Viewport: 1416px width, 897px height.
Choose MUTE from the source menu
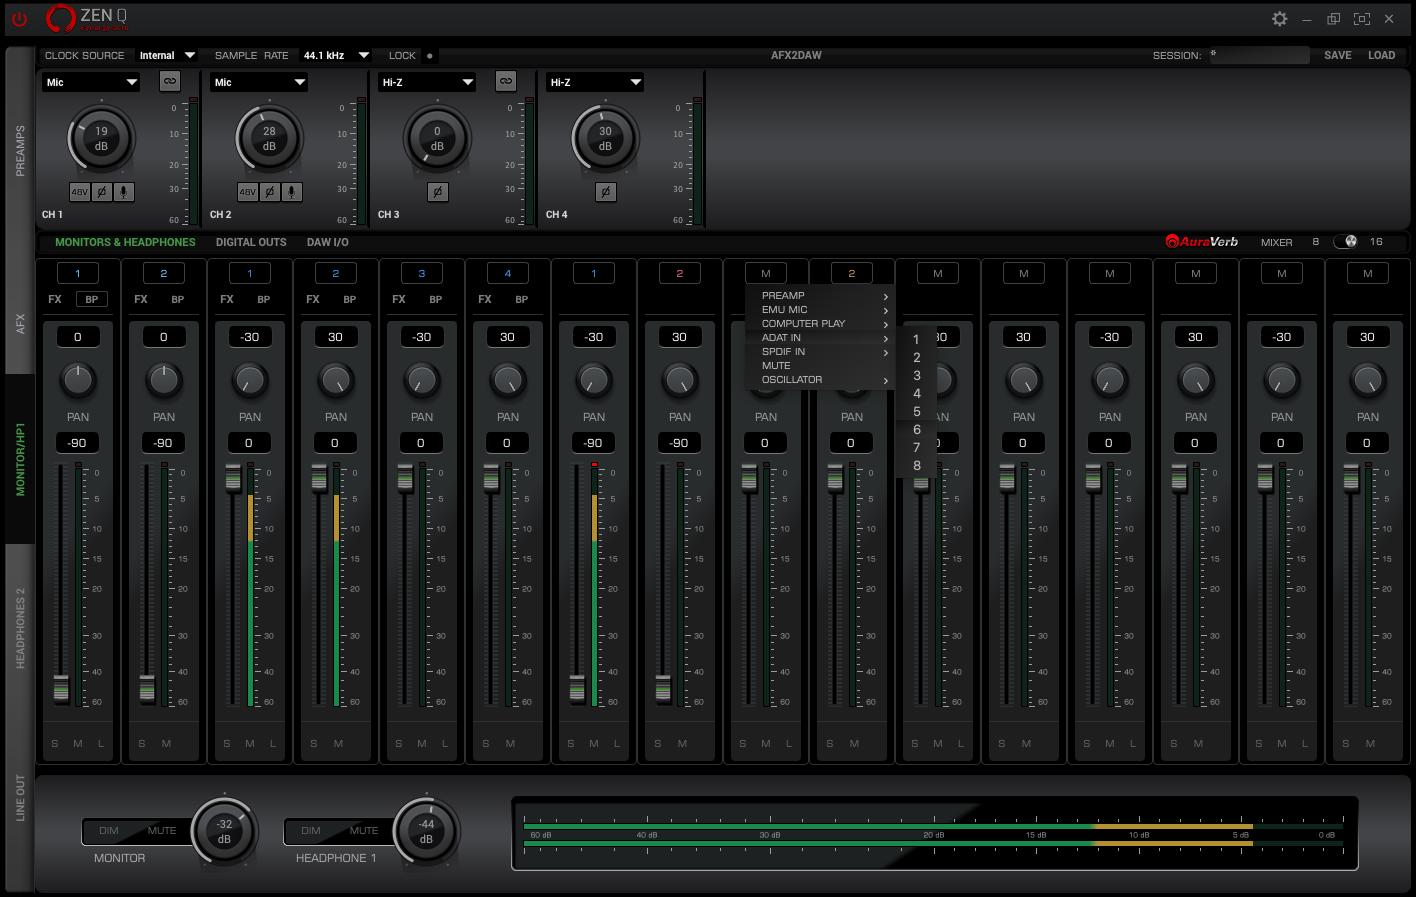[821, 366]
